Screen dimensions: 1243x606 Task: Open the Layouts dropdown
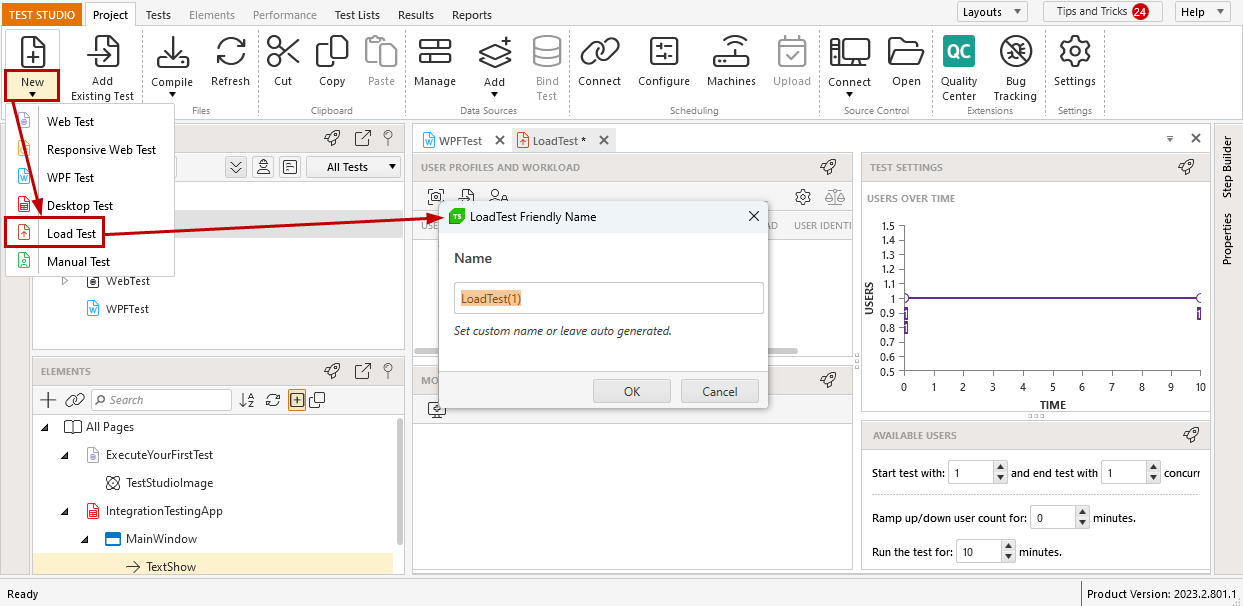pyautogui.click(x=992, y=12)
